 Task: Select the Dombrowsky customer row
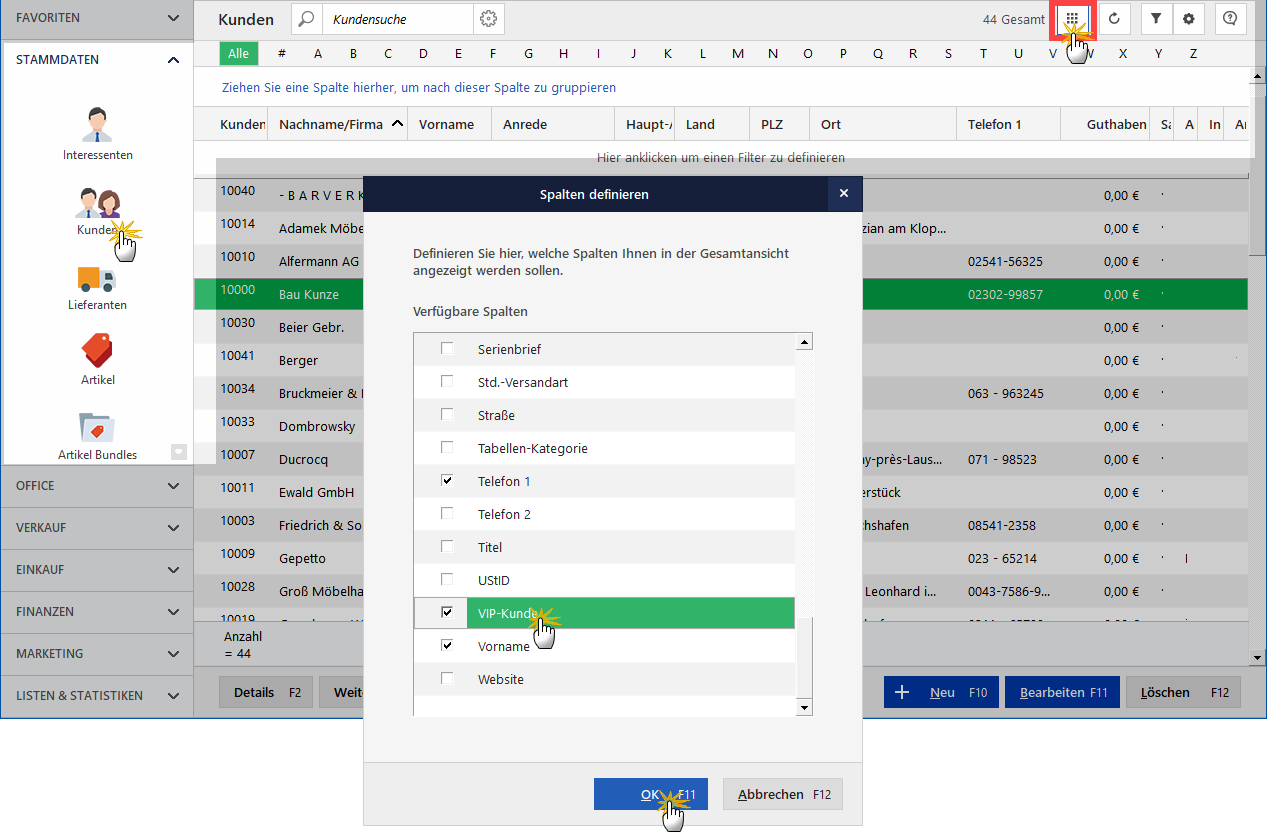[721, 426]
